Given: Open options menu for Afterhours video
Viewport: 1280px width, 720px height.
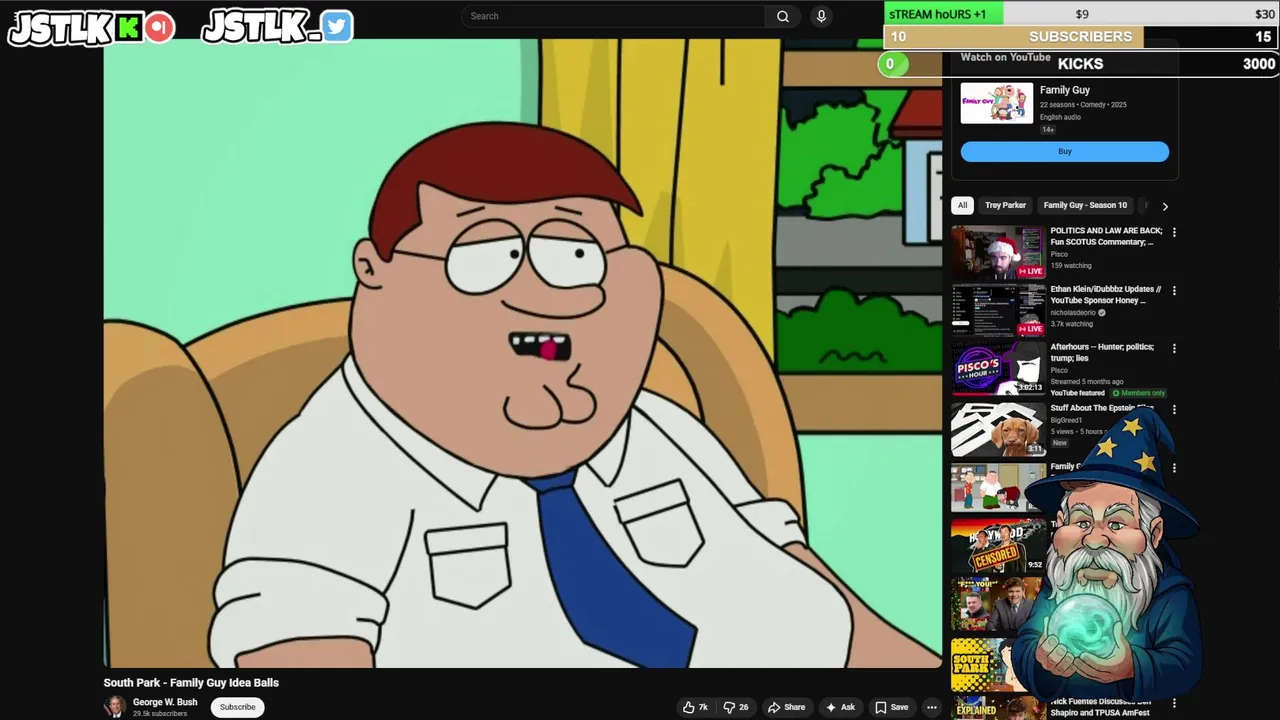Looking at the screenshot, I should [x=1174, y=349].
